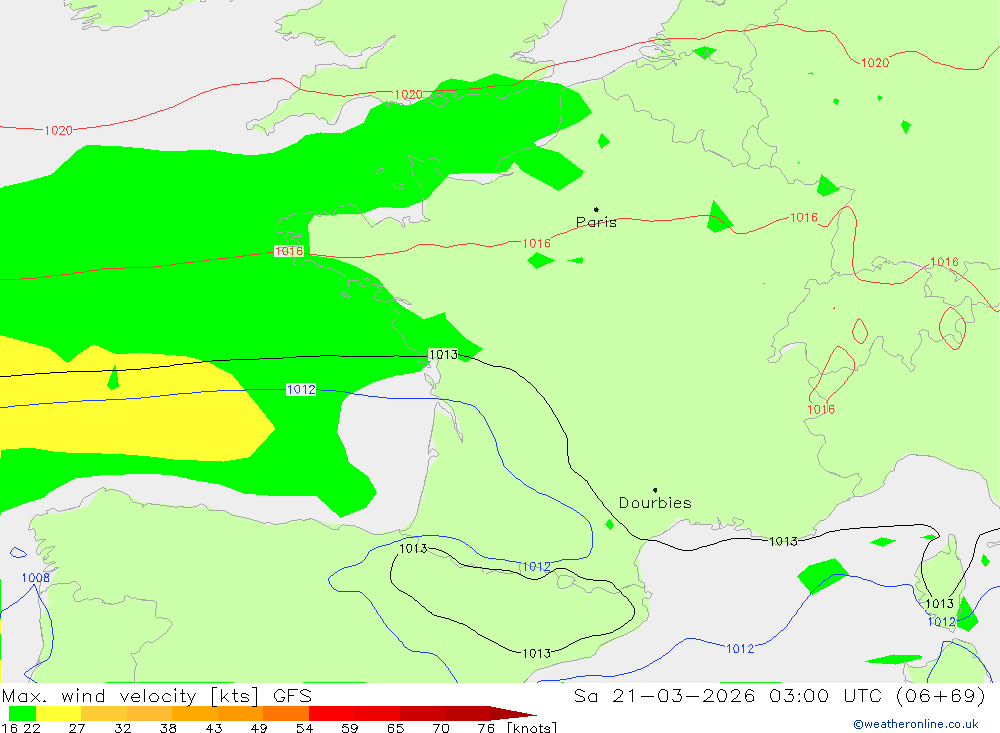This screenshot has height=733, width=1000.
Task: Pick the bright green legend swatch
Action: [22, 713]
